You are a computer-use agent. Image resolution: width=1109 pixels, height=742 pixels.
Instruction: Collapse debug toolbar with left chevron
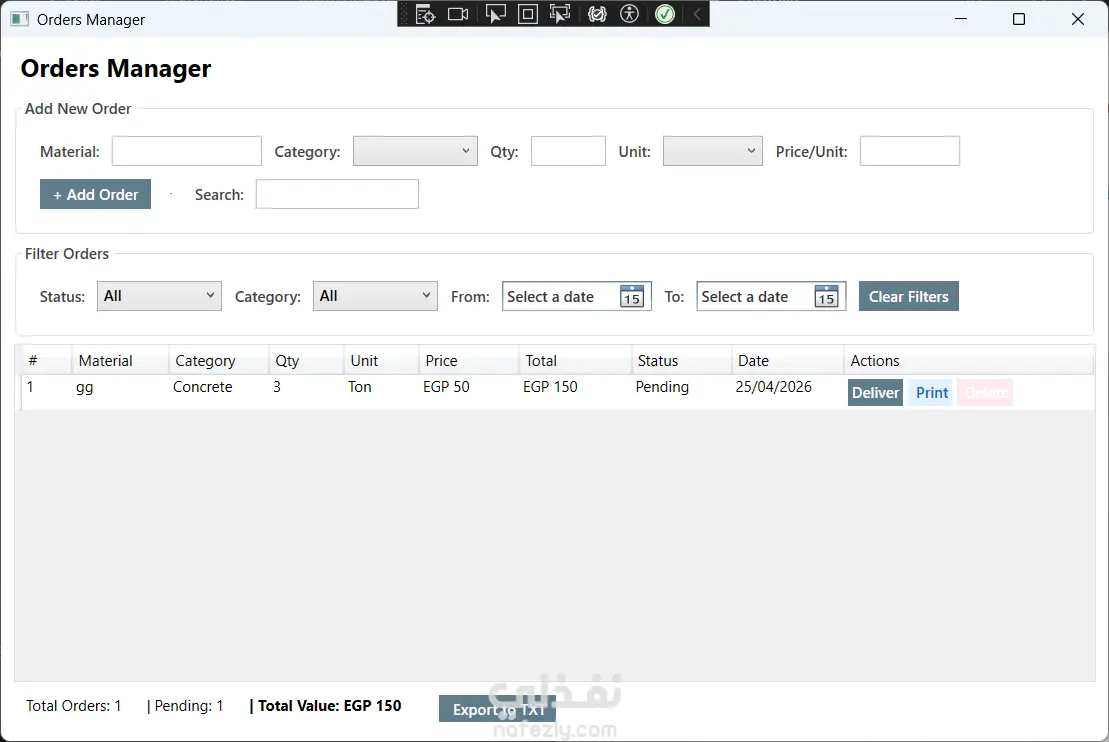pos(697,14)
